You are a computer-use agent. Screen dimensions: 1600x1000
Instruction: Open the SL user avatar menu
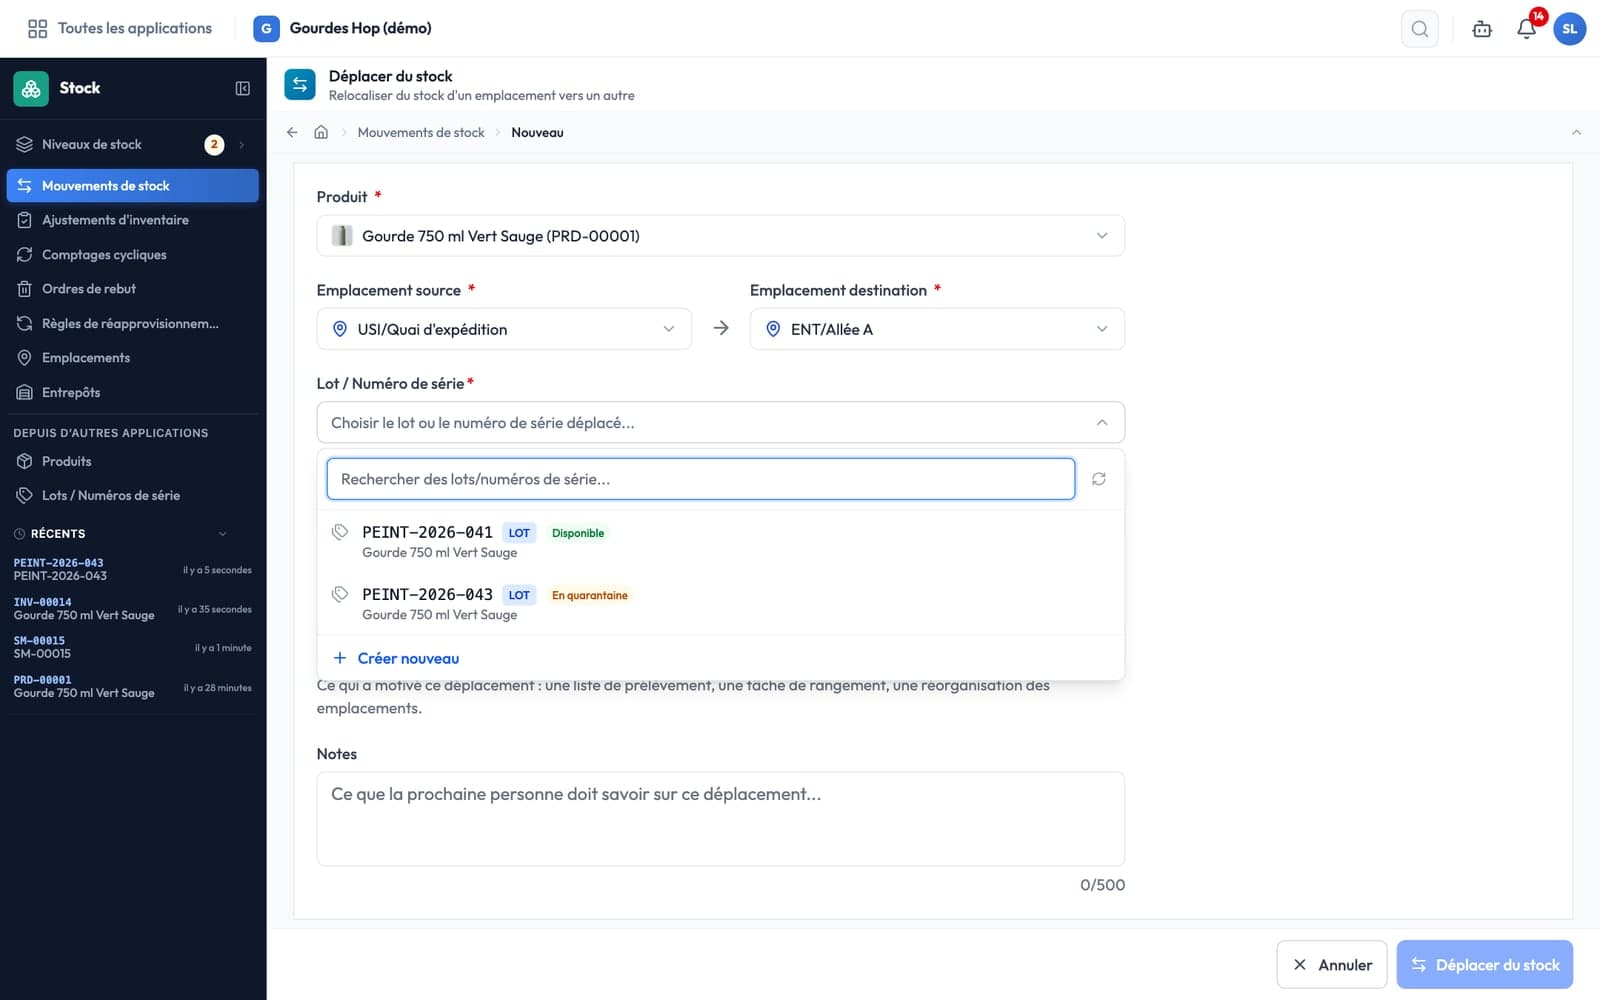(1569, 29)
